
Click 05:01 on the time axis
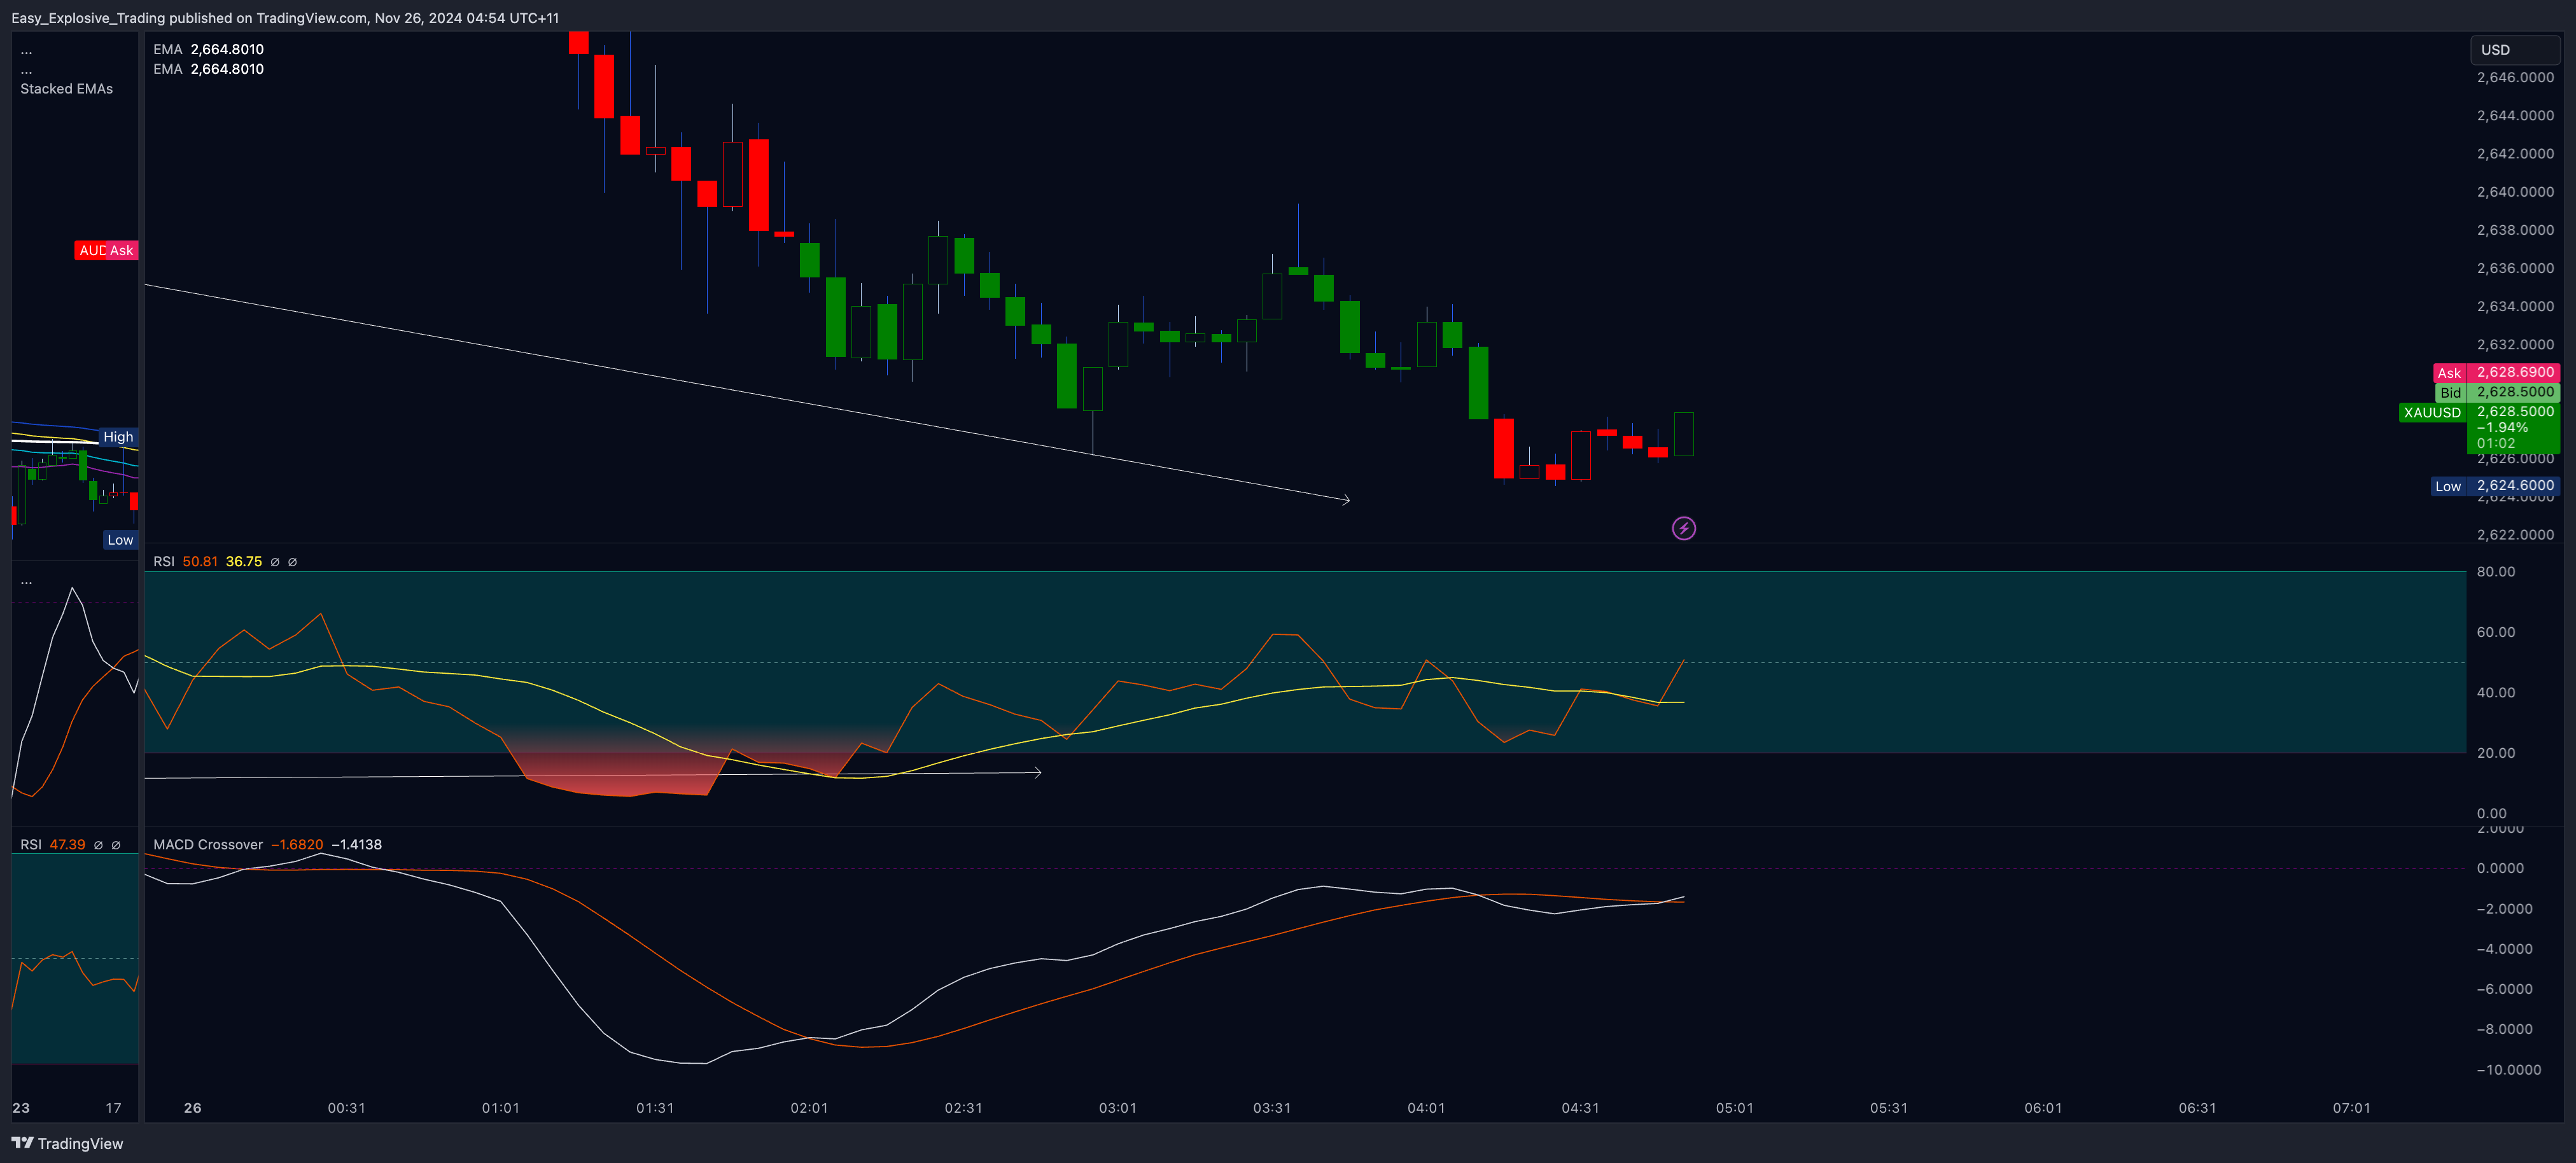(1735, 1108)
